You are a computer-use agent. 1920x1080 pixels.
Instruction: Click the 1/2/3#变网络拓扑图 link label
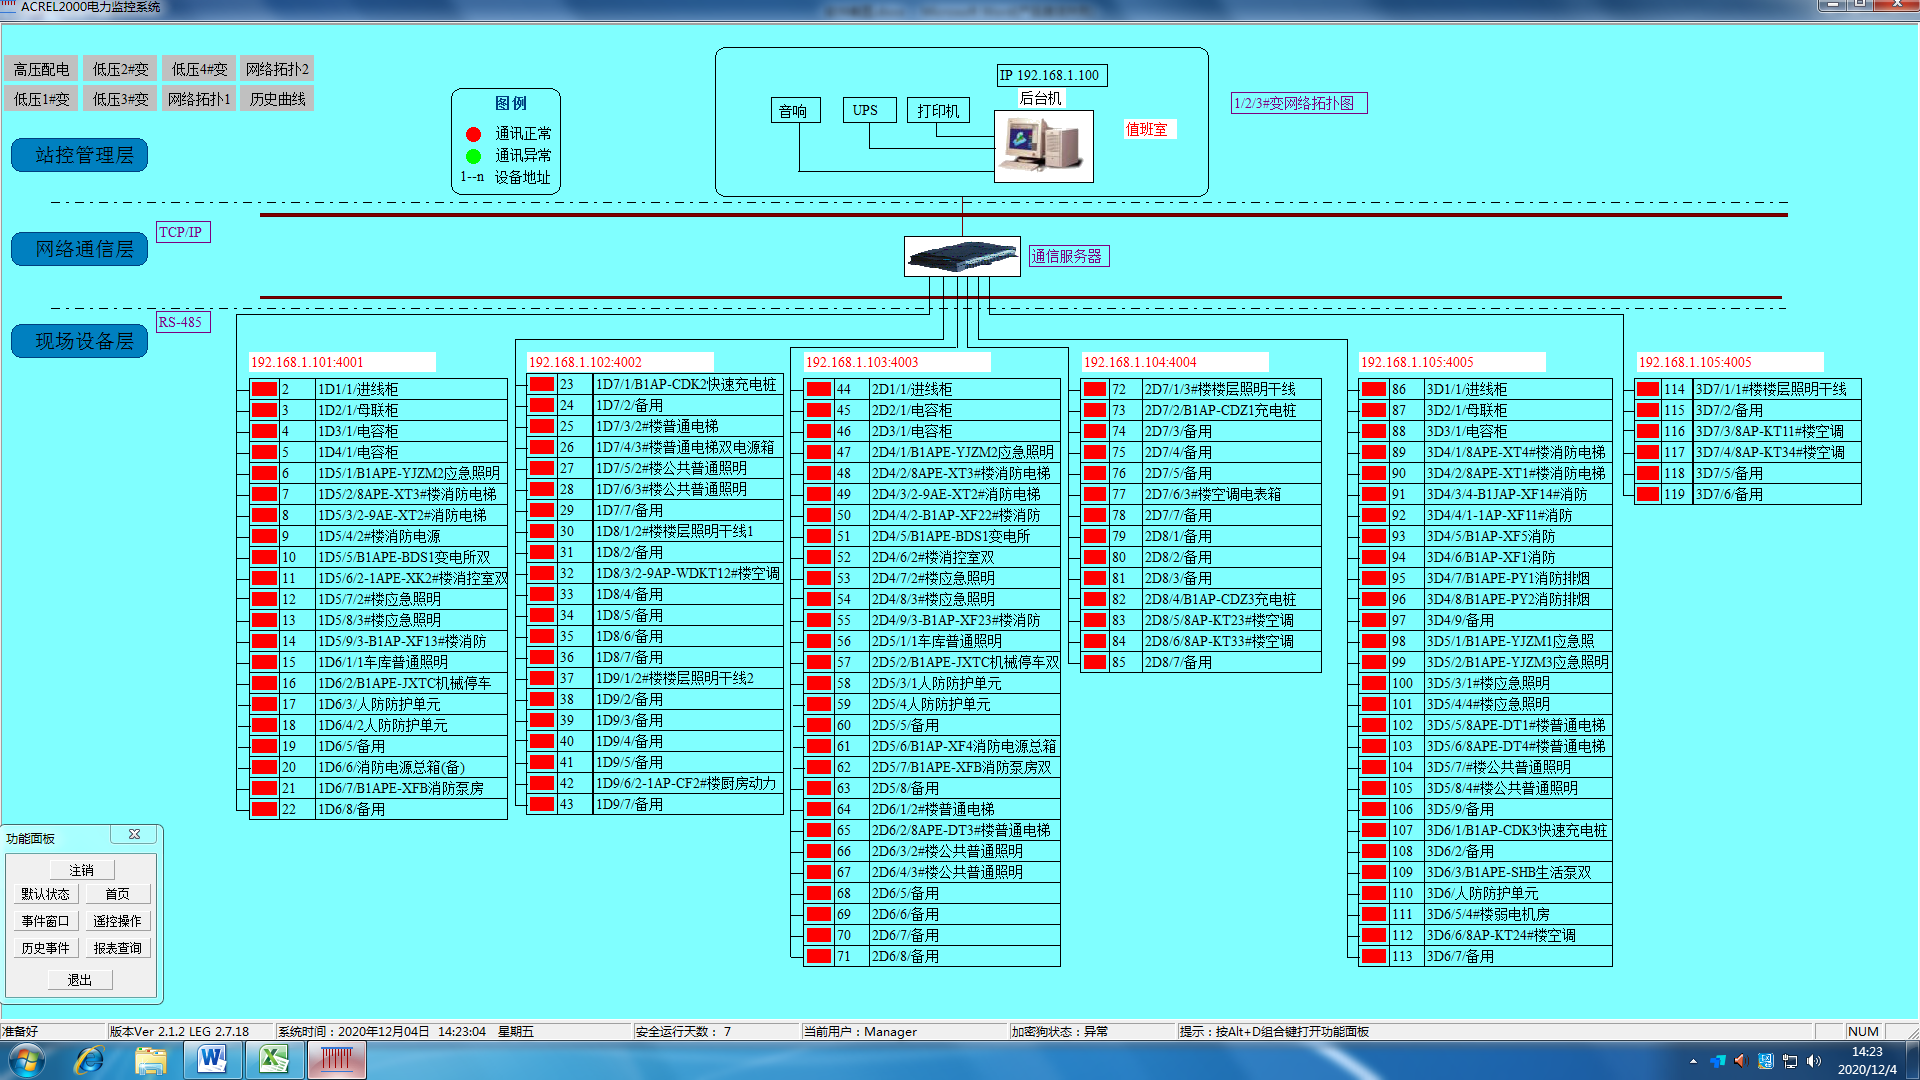(x=1297, y=103)
